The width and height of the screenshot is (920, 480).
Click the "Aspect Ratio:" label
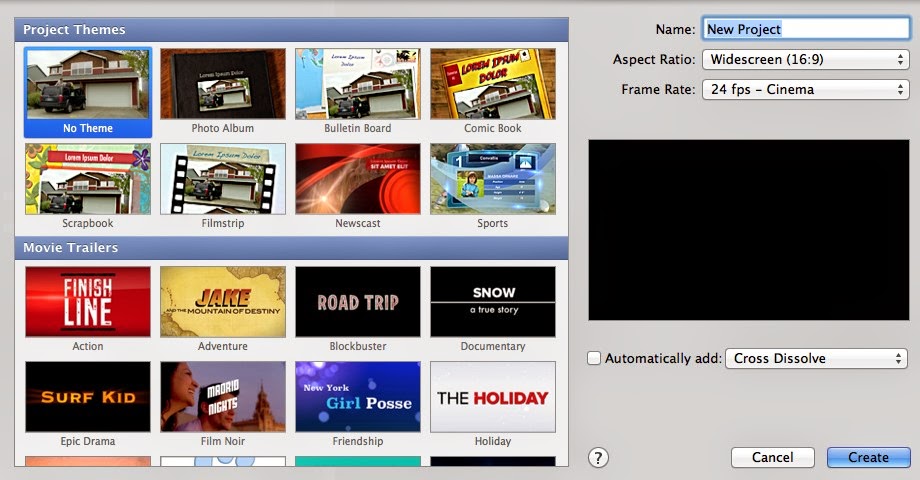[654, 59]
